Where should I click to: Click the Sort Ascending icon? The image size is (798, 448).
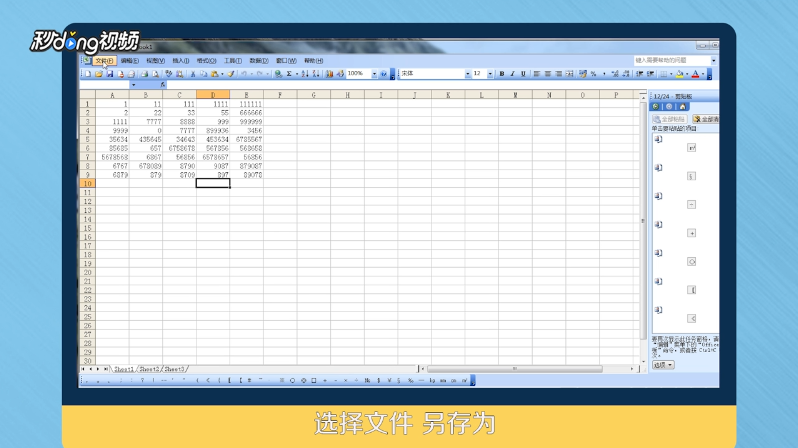coord(305,74)
